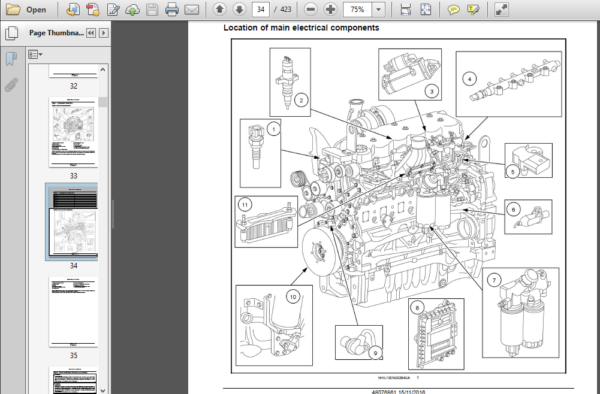Zoom out with the minus button
Image resolution: width=600 pixels, height=394 pixels.
coord(311,9)
